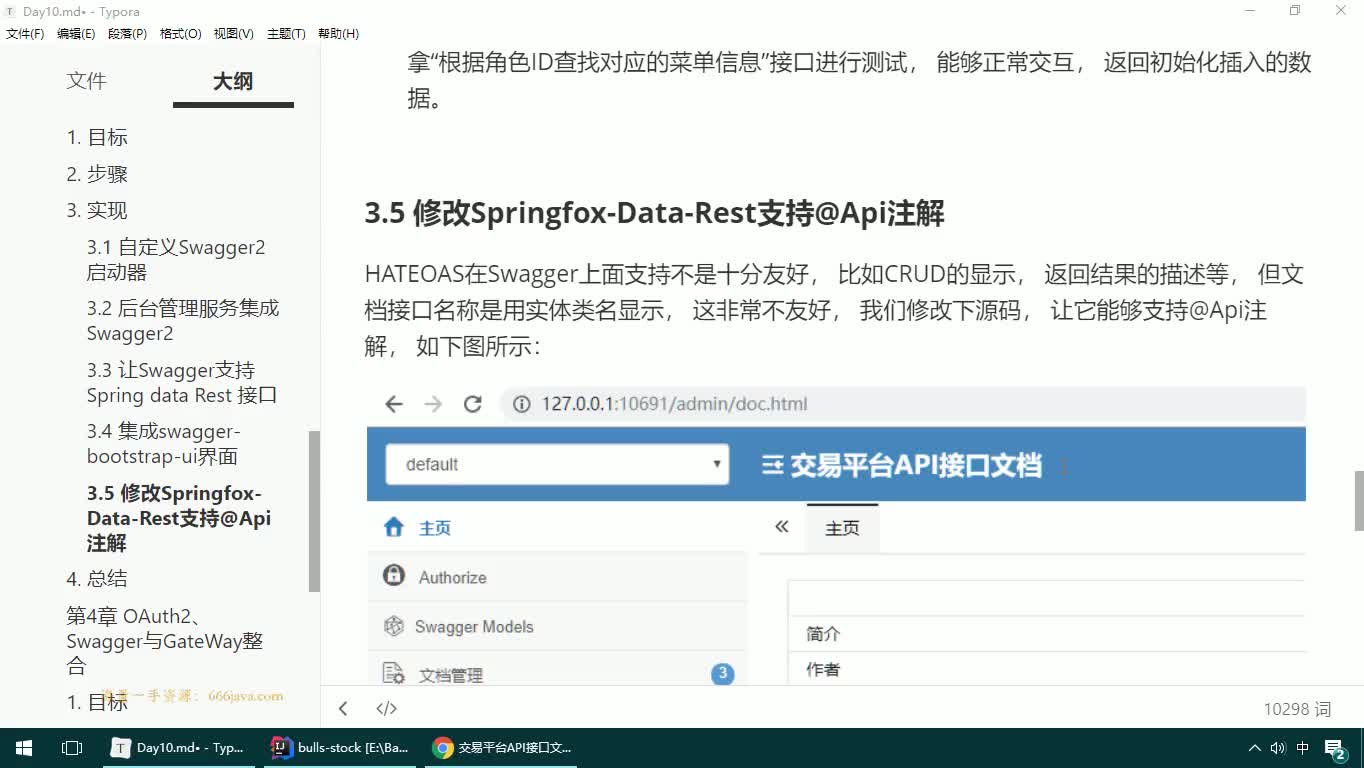Open the Windows Start menu
Screen dimensions: 1364x768
pos(23,747)
